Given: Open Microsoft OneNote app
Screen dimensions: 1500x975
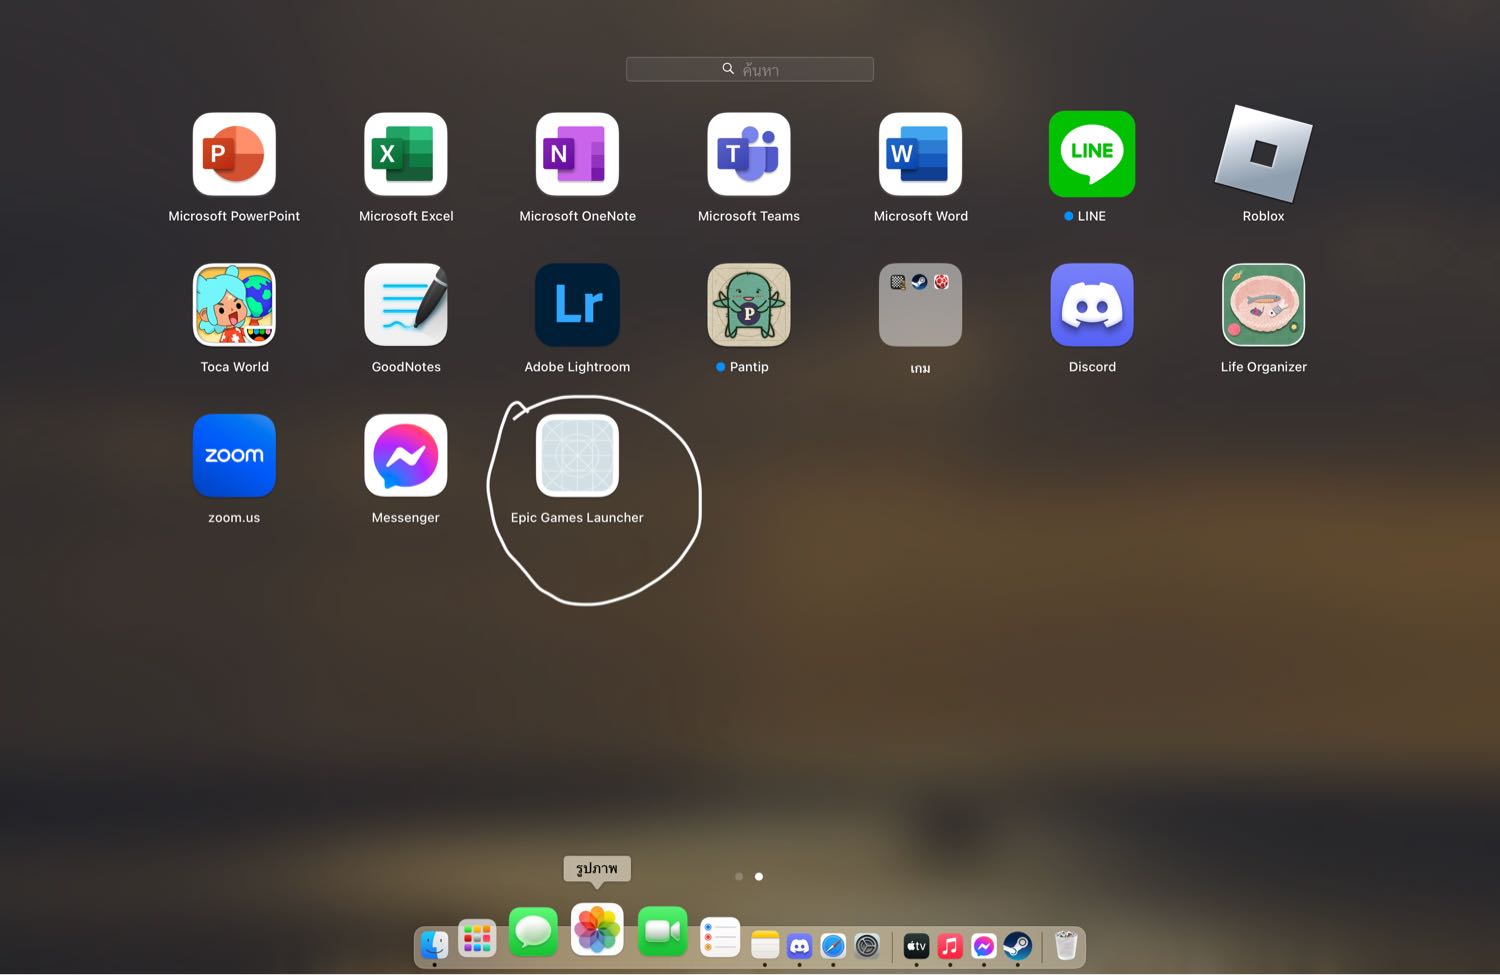Looking at the screenshot, I should point(577,154).
